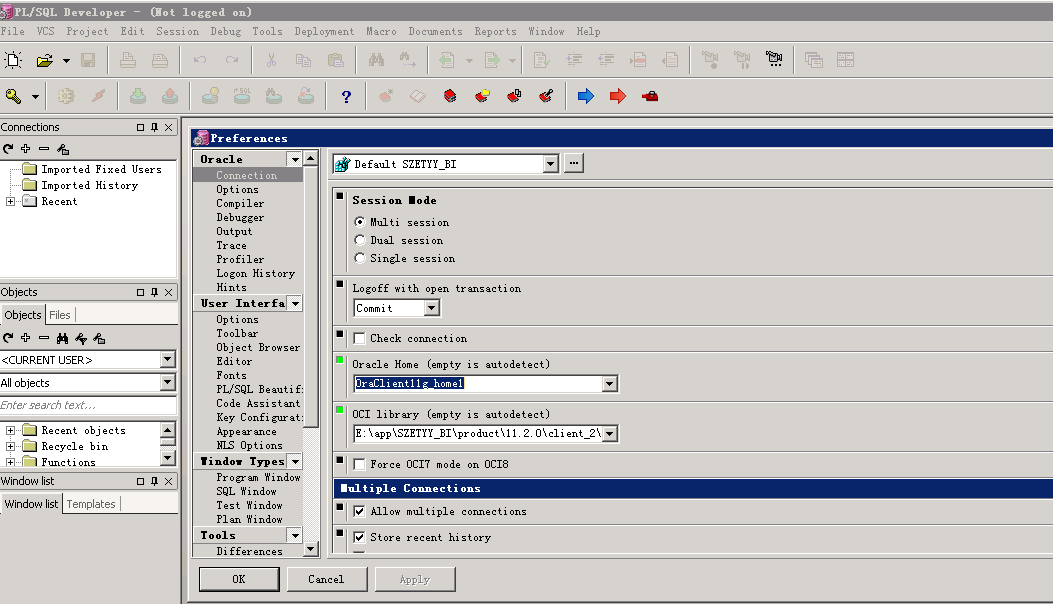1053x604 pixels.
Task: Open the Session menu
Action: point(177,32)
